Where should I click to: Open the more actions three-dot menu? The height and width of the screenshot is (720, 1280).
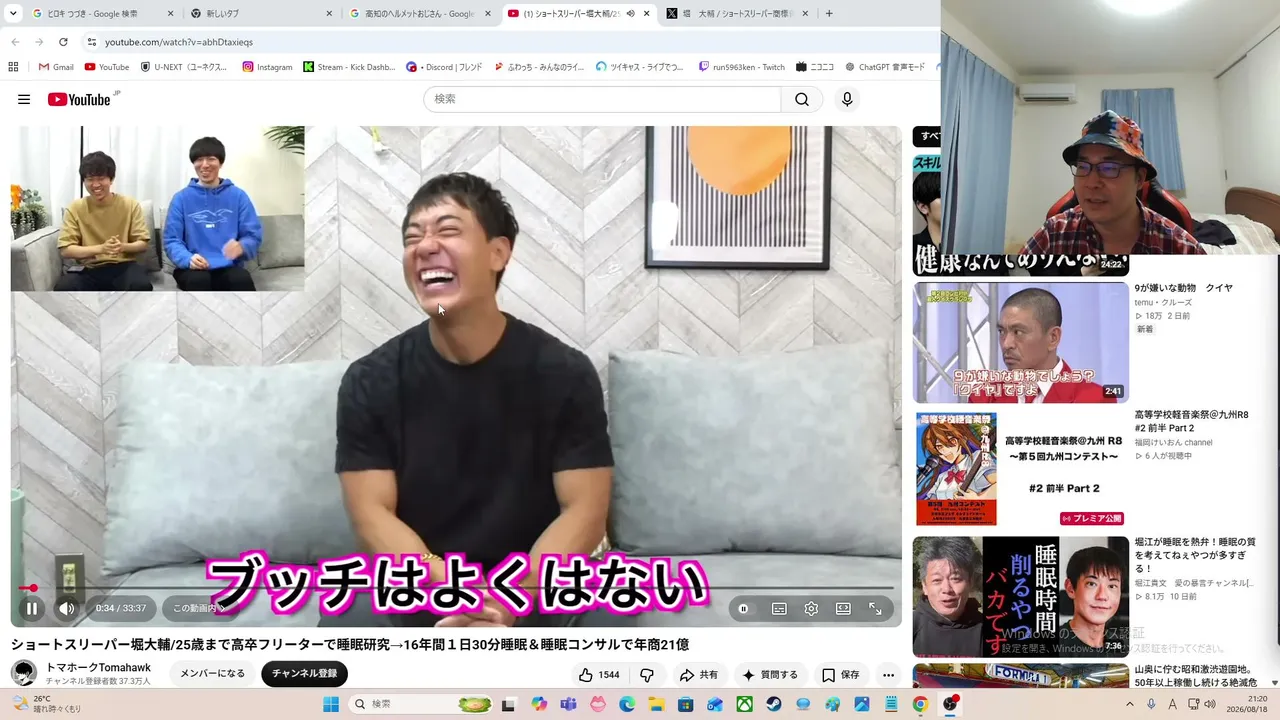888,675
